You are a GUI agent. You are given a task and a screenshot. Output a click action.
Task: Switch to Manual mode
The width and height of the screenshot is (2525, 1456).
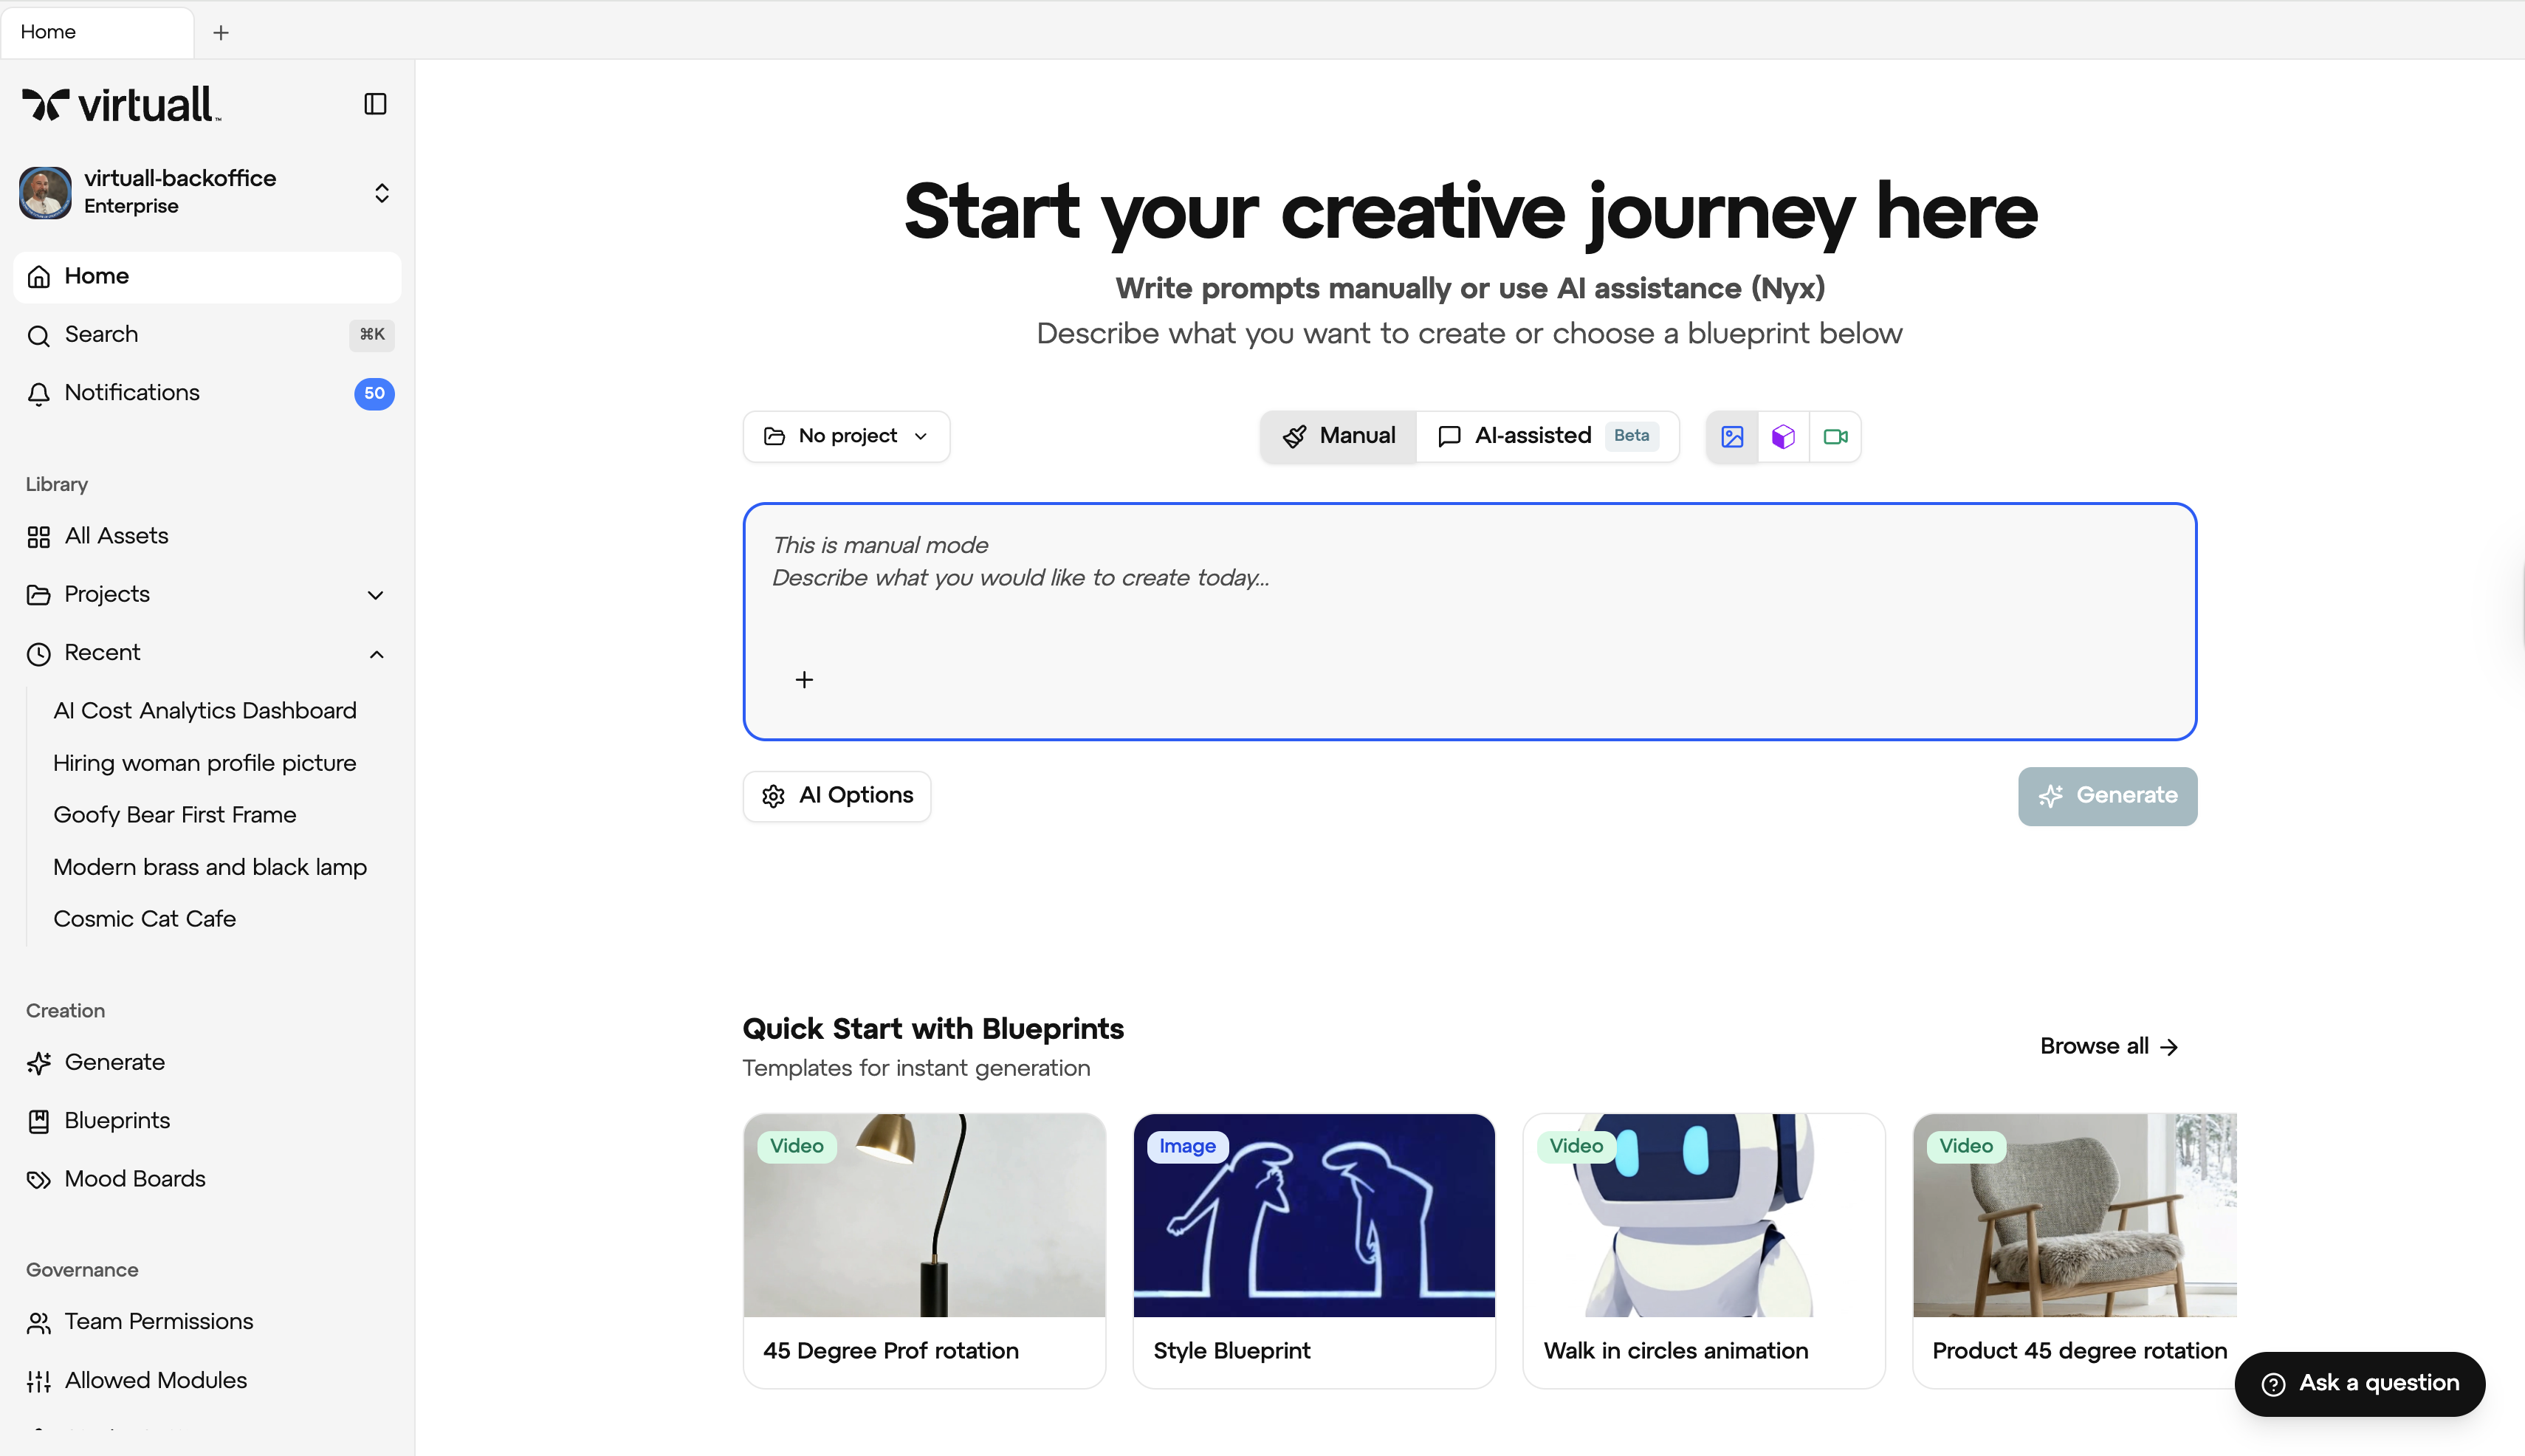click(1338, 436)
